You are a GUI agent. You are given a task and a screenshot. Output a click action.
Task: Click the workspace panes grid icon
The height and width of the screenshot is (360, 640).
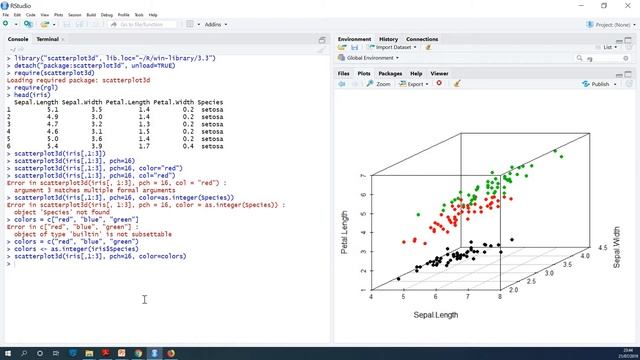[190, 24]
